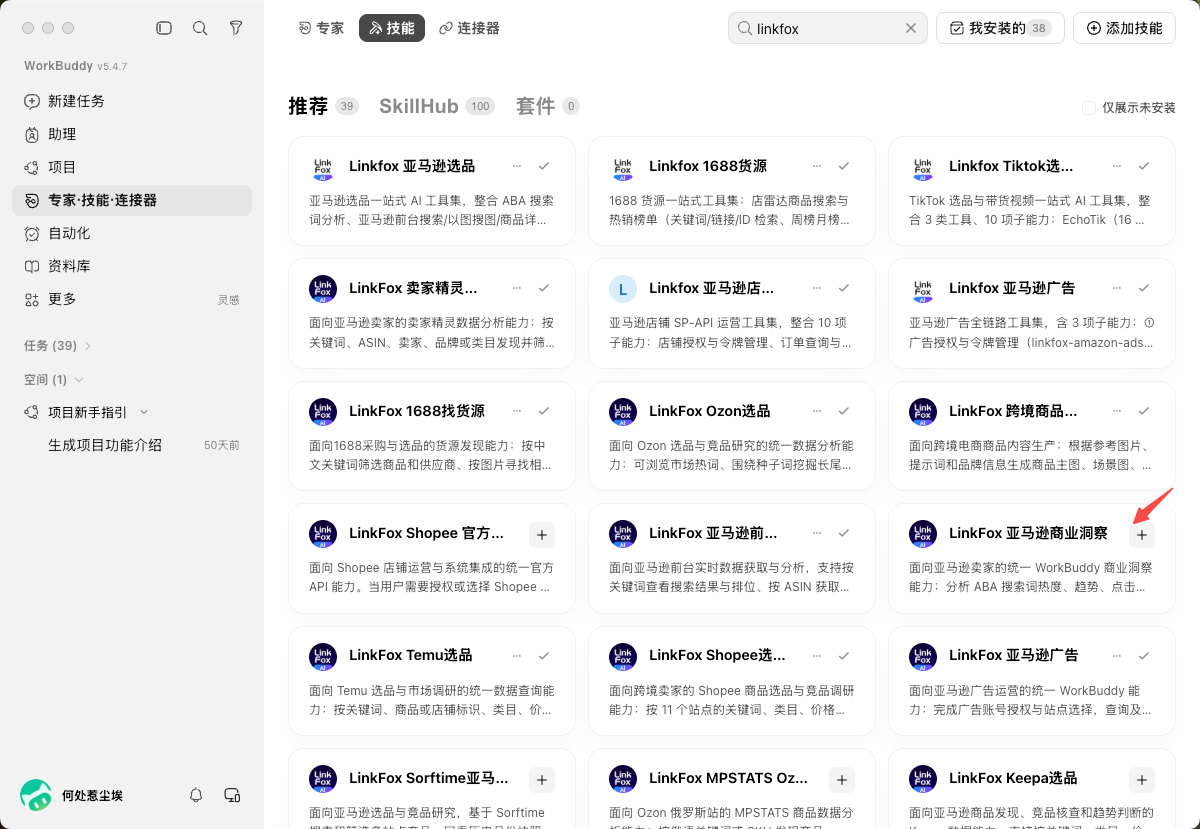Add the LinkFox 亚马逊商业洞察 skill
Screen dimensions: 1200x829
[1142, 535]
